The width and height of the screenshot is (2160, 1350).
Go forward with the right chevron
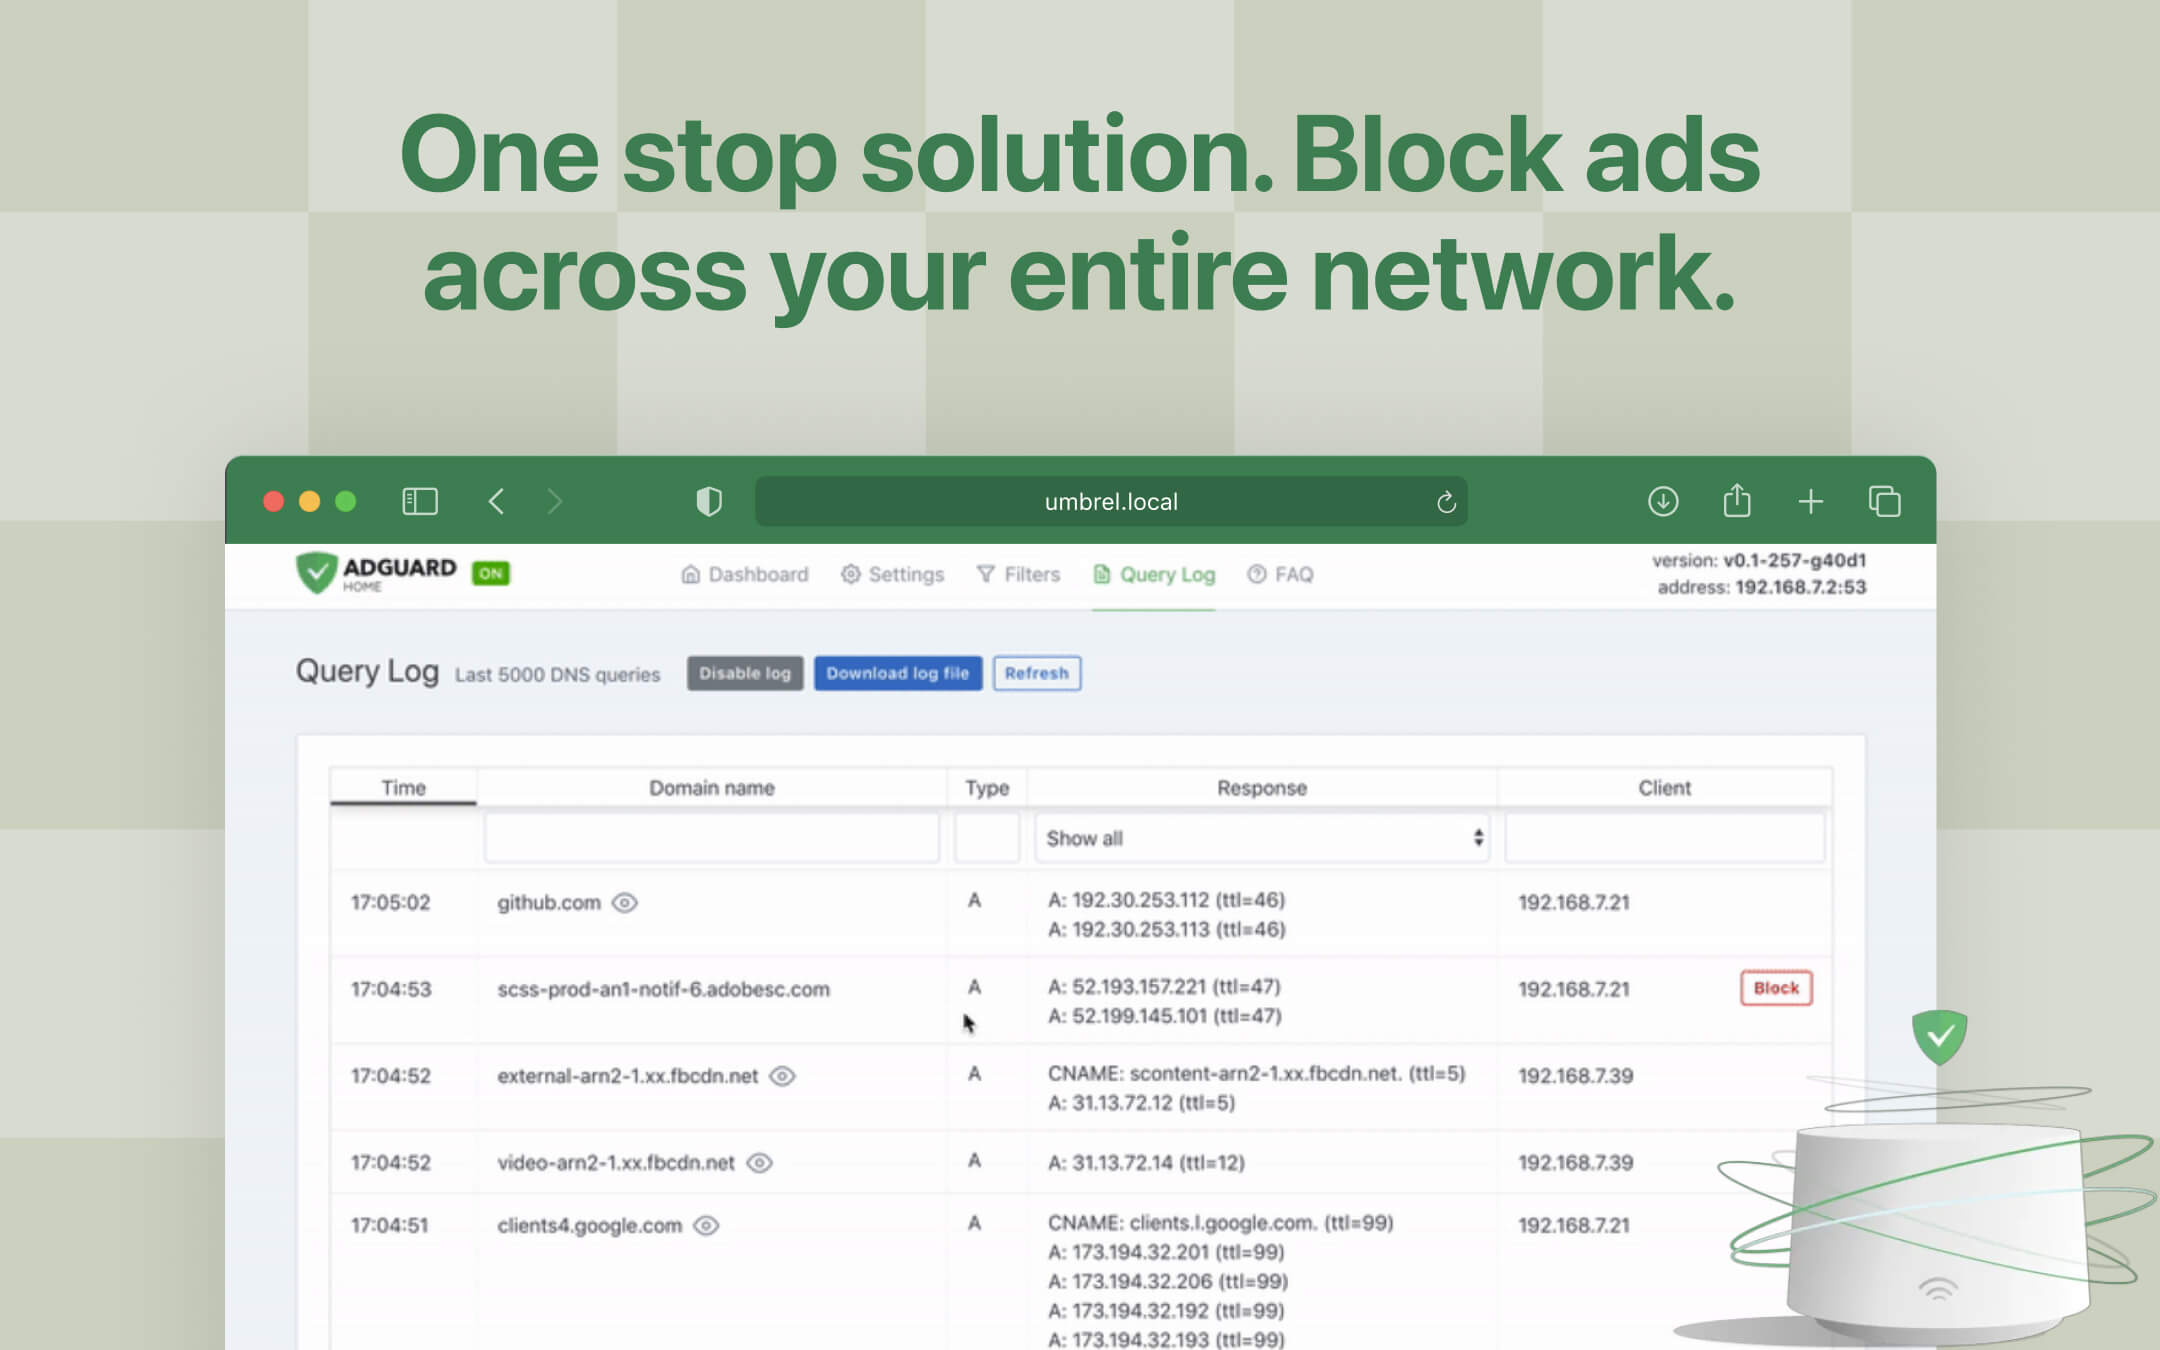tap(555, 501)
